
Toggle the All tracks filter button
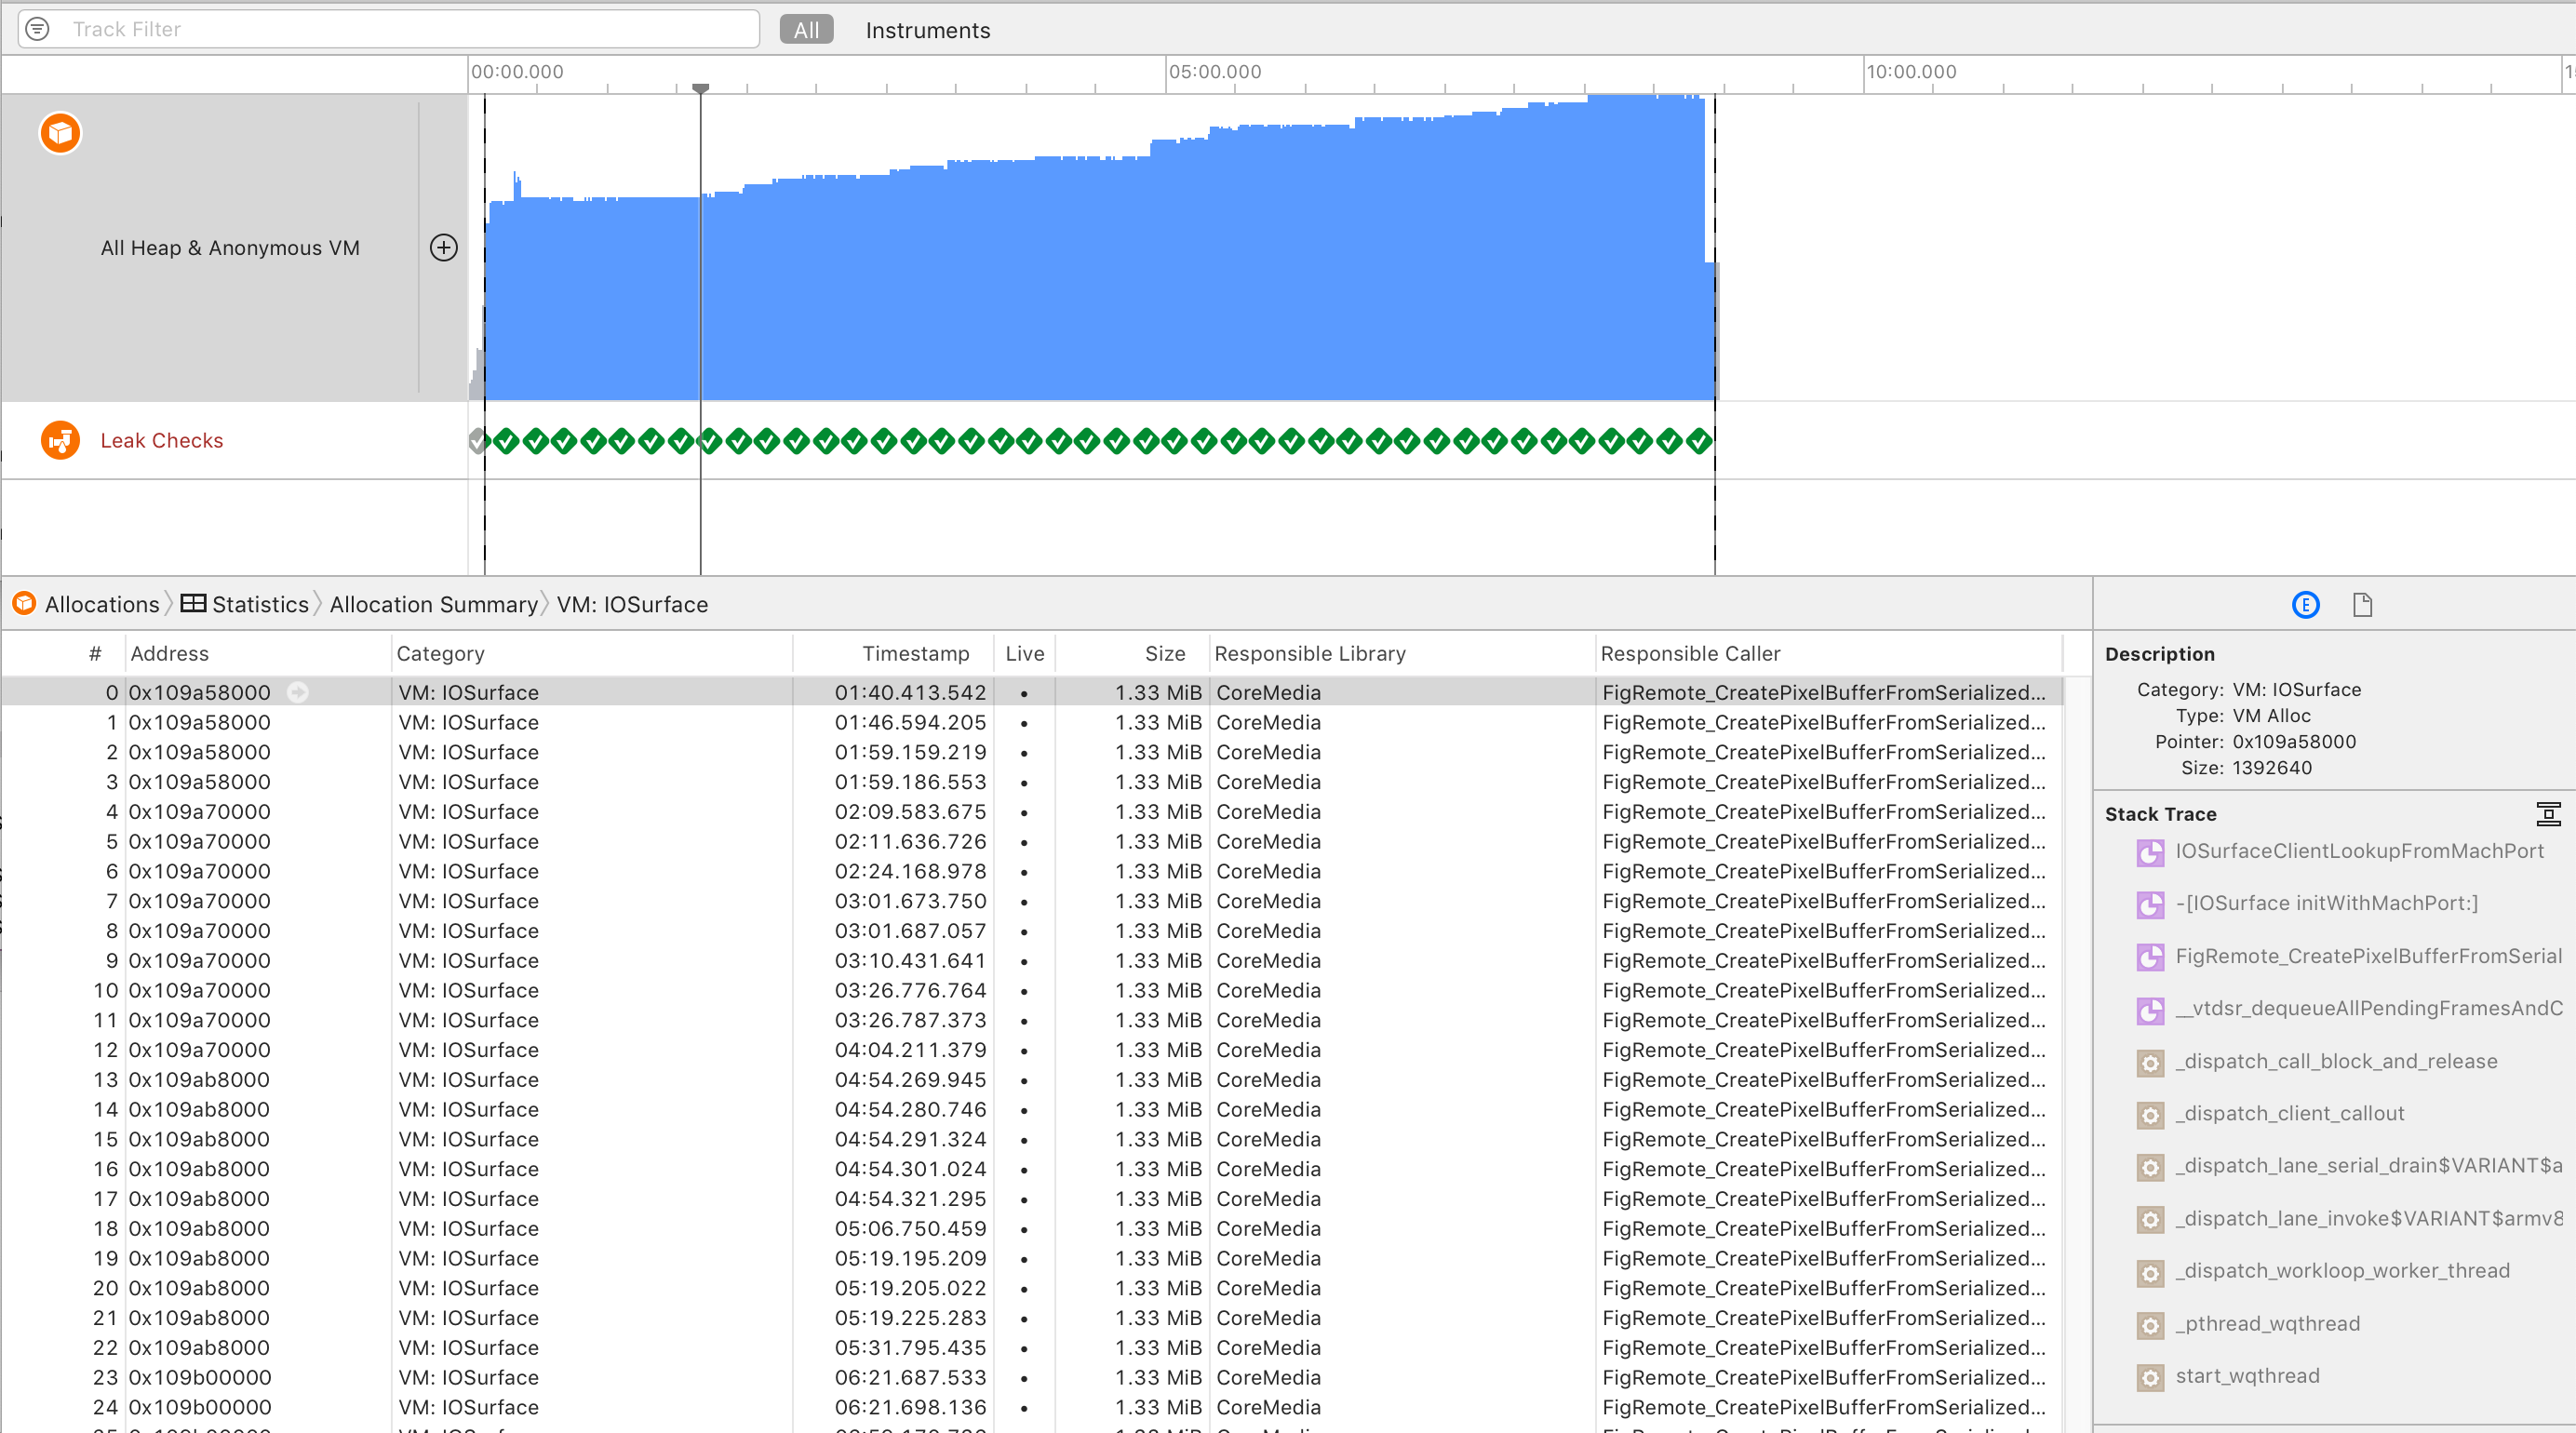[x=805, y=30]
